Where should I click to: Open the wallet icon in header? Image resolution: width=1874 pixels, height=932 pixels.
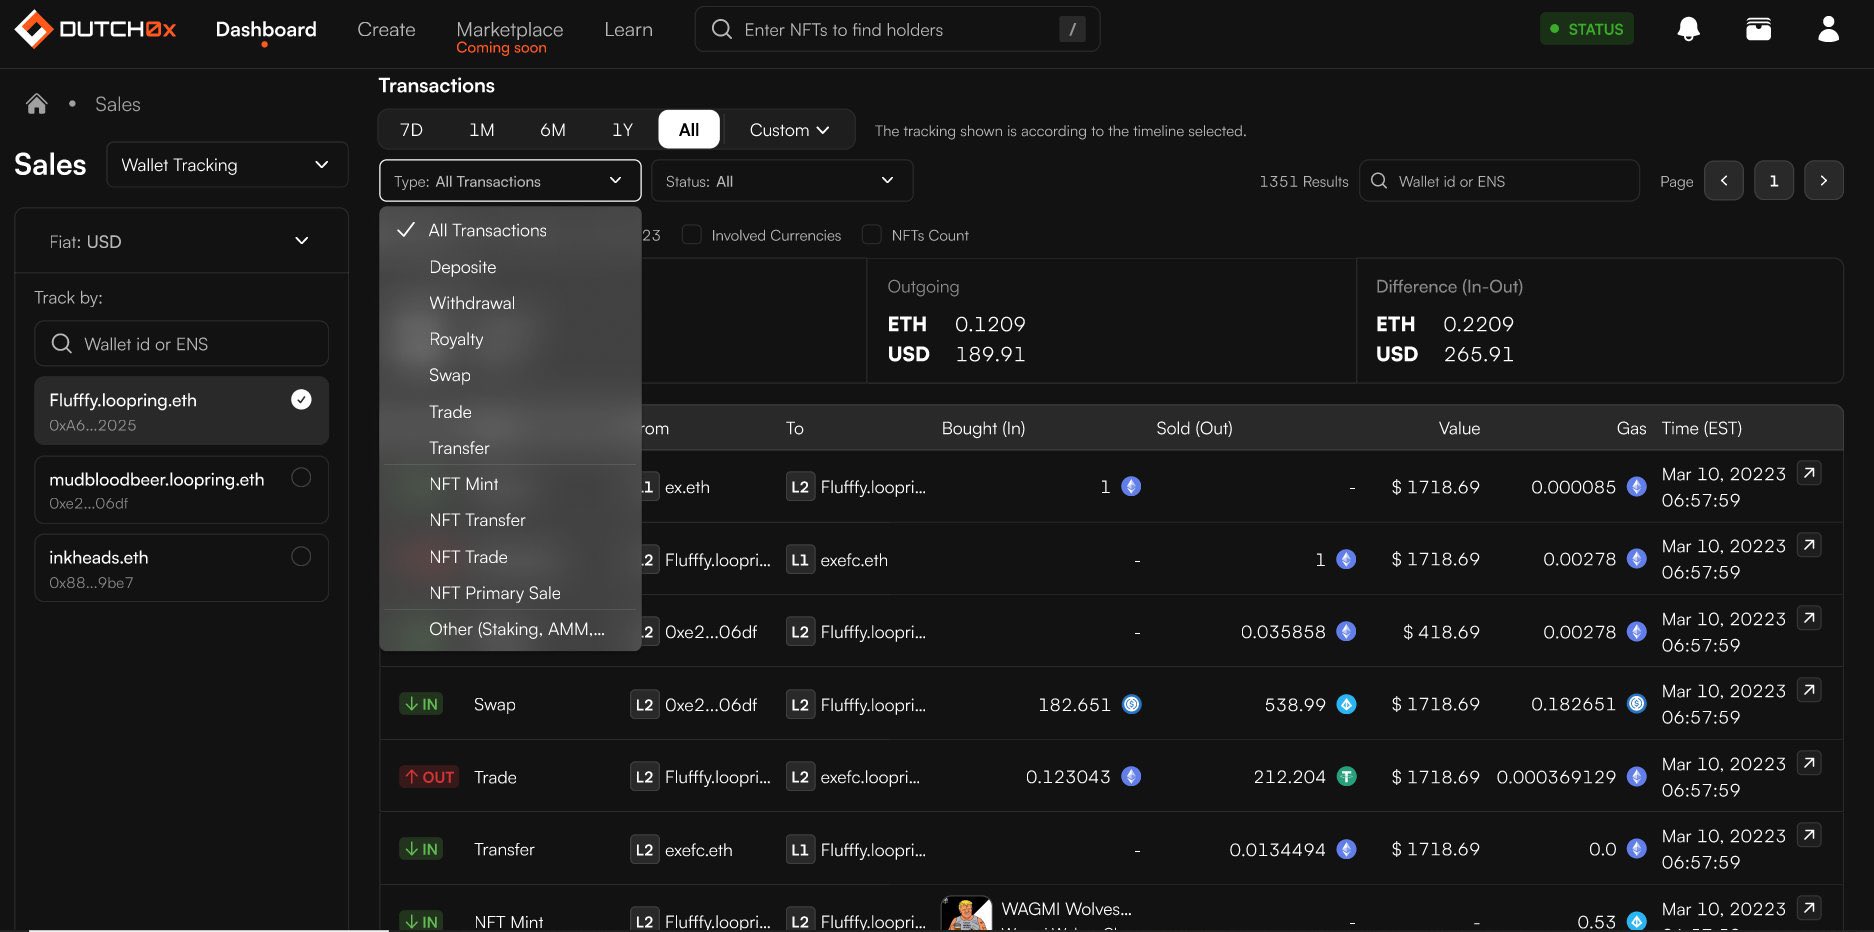(x=1758, y=29)
